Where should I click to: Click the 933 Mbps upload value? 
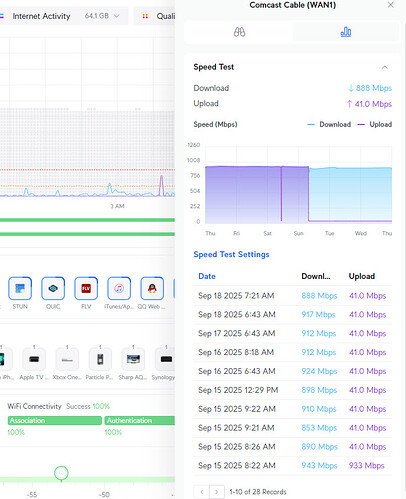click(x=366, y=466)
